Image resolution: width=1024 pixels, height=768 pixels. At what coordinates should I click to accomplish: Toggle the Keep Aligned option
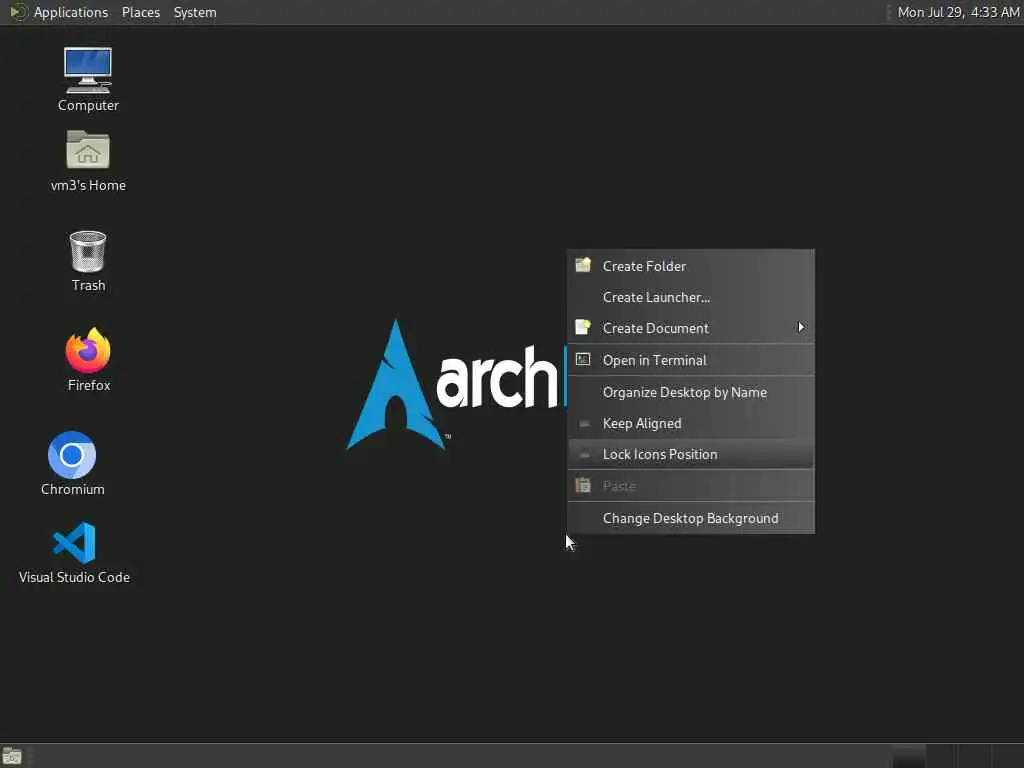(x=691, y=423)
